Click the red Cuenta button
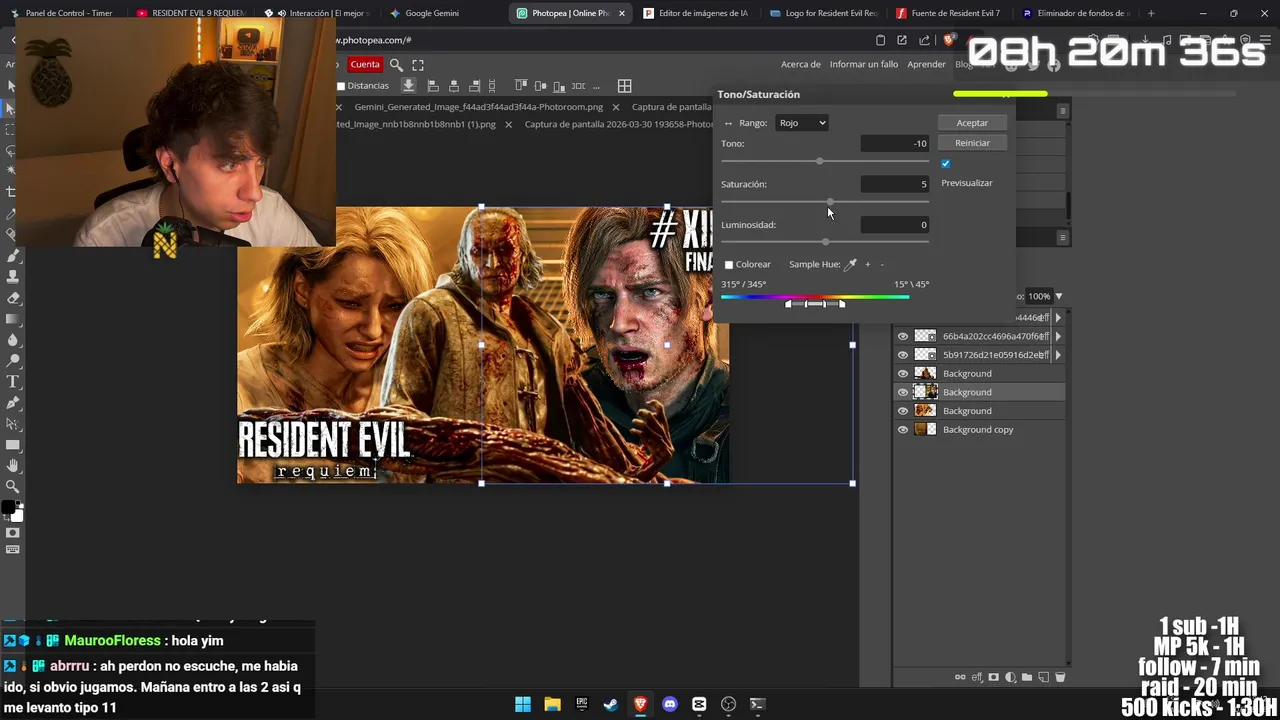Viewport: 1280px width, 720px height. pos(365,64)
